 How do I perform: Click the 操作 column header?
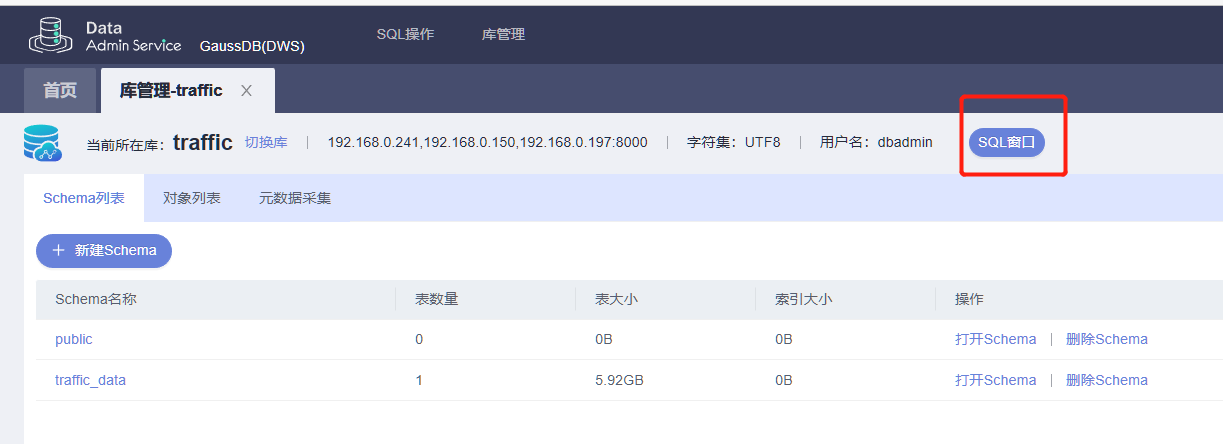[970, 299]
